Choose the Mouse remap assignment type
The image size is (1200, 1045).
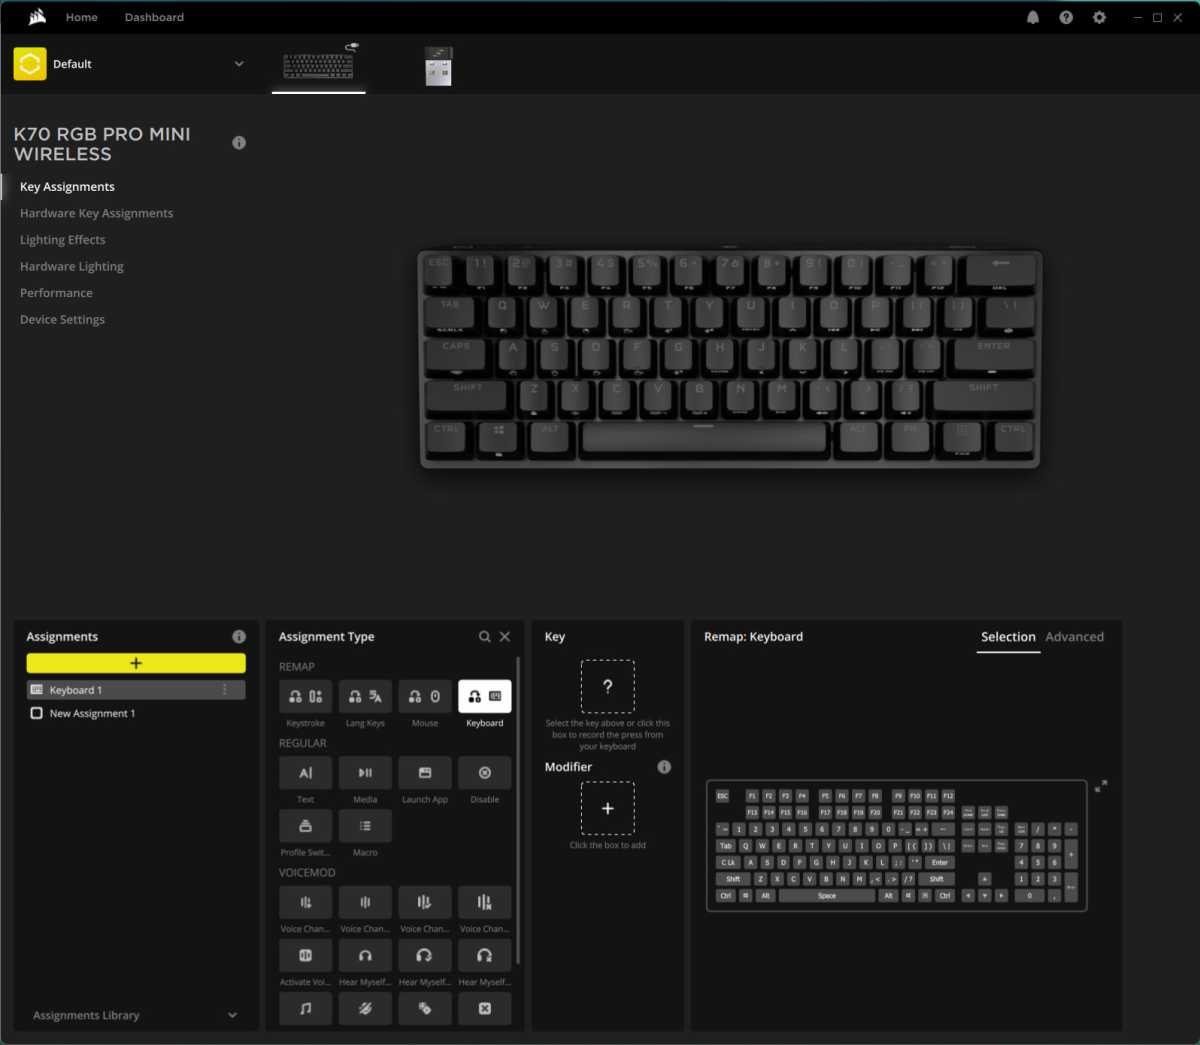[x=425, y=696]
